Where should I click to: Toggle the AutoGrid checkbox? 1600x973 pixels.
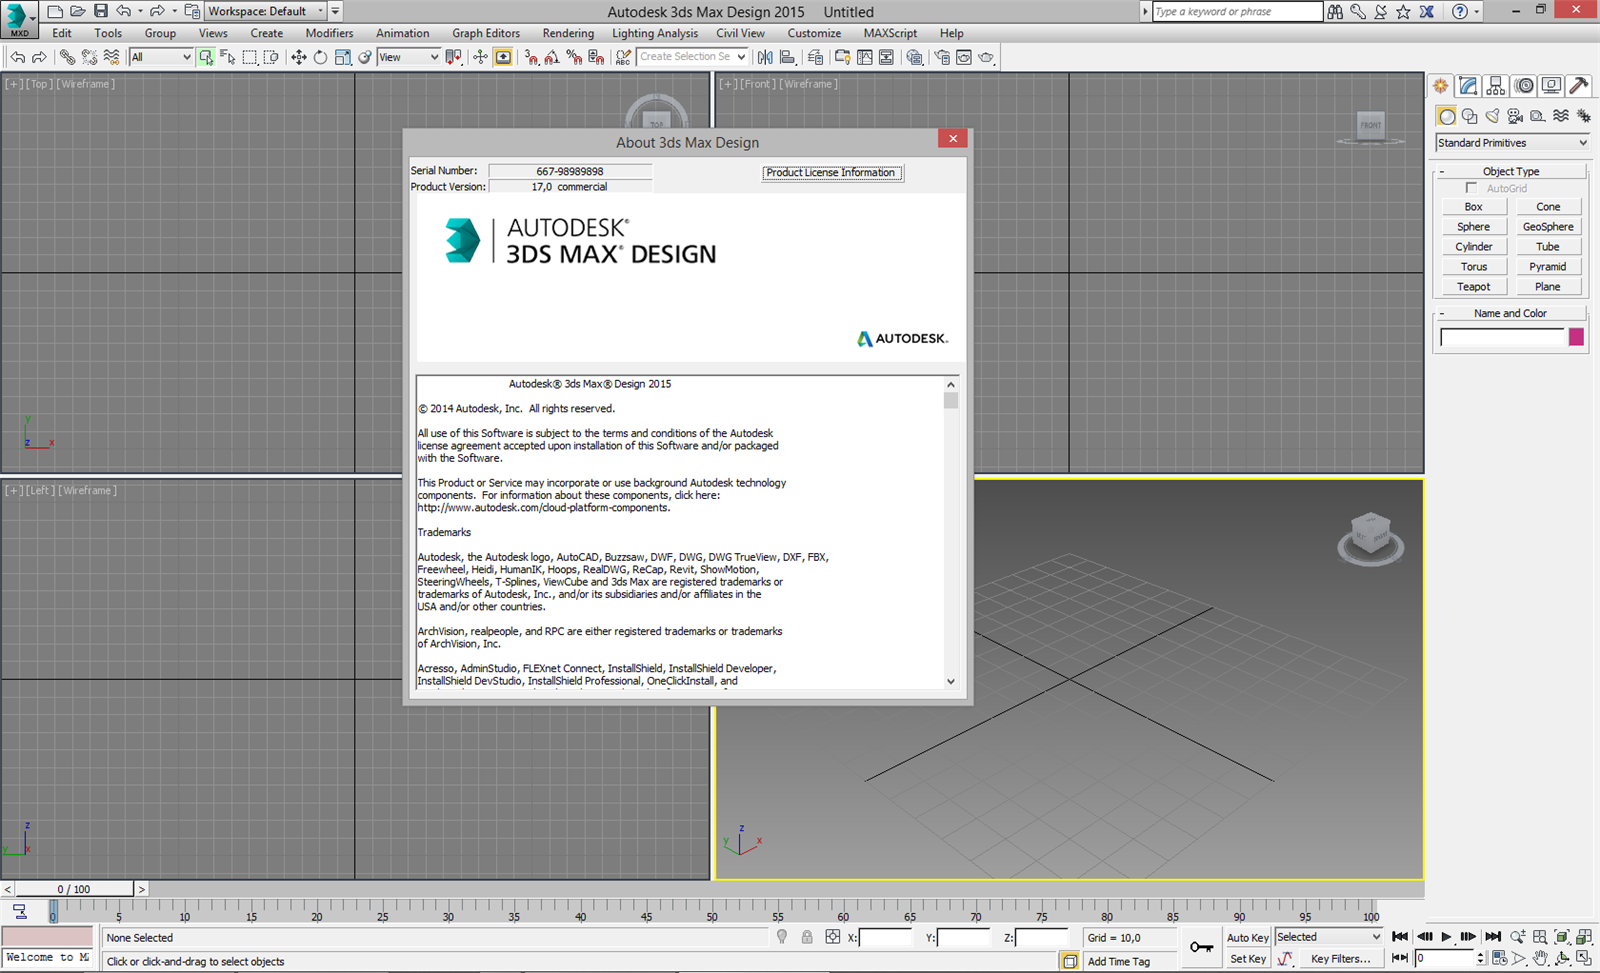(1471, 188)
